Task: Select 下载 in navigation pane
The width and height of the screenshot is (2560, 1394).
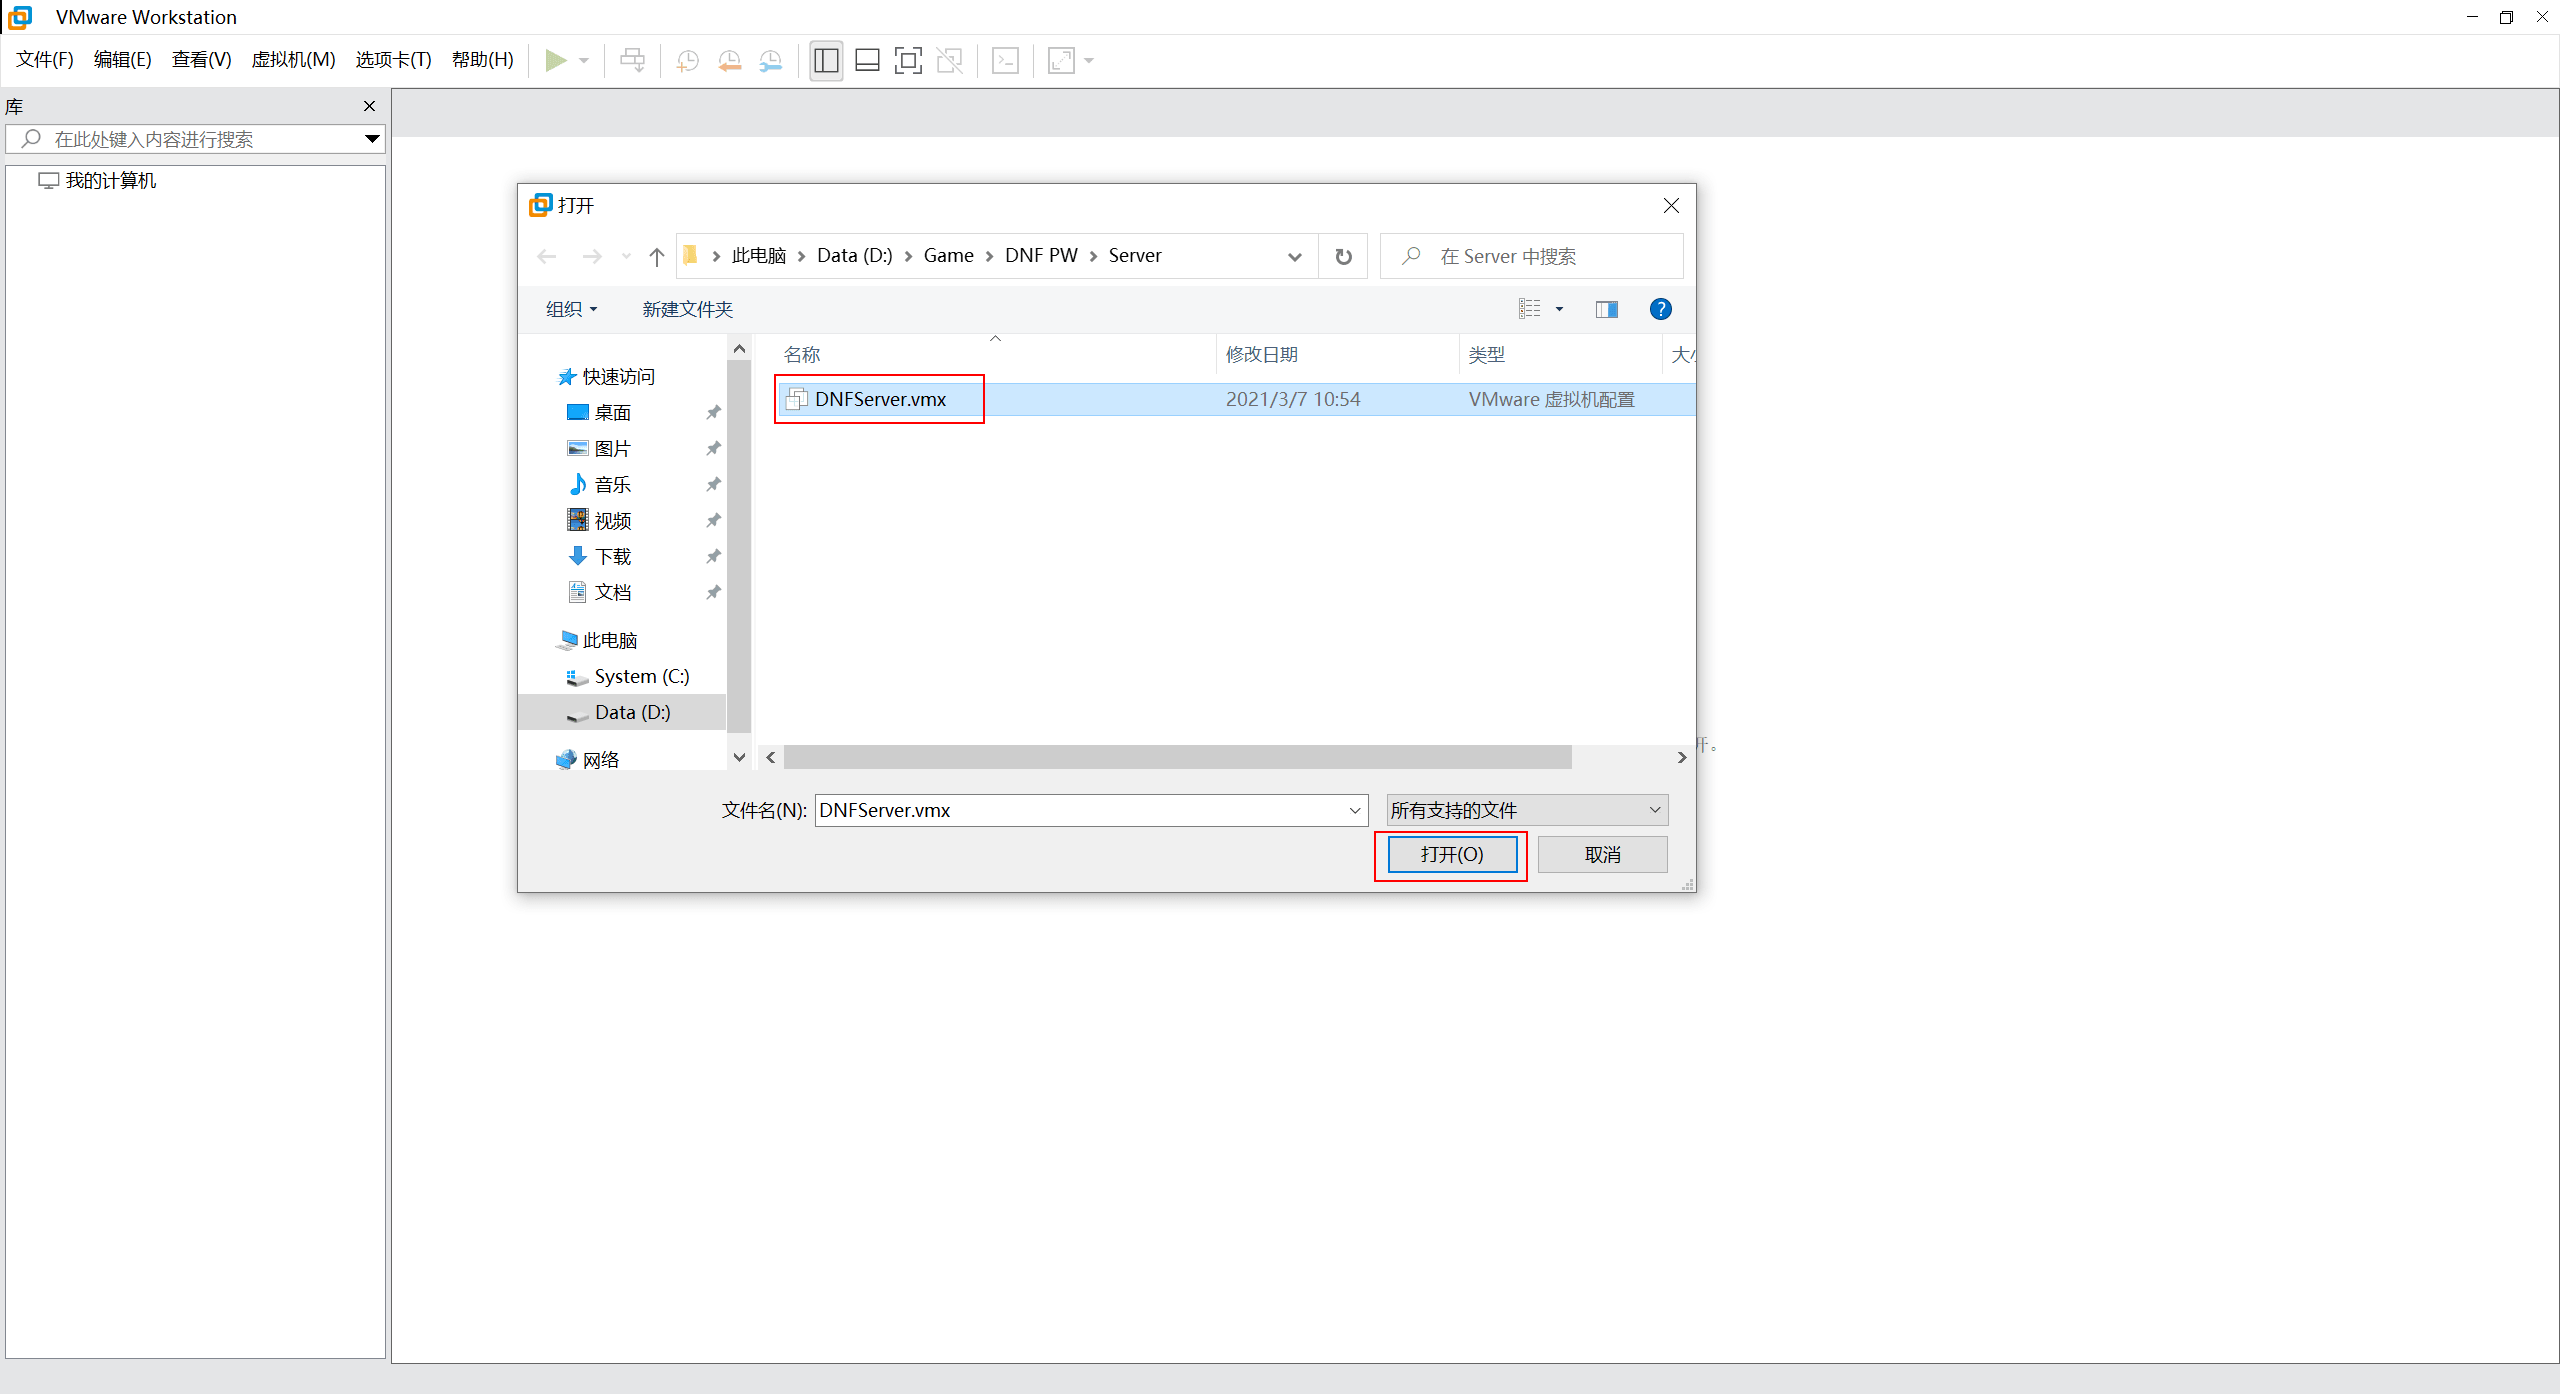Action: click(x=598, y=557)
